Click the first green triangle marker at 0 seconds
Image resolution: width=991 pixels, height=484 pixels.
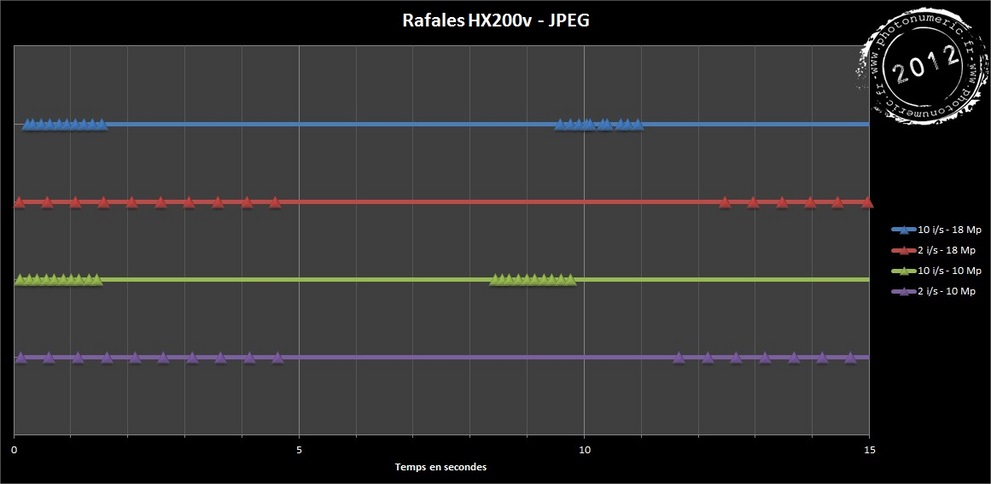pos(19,279)
